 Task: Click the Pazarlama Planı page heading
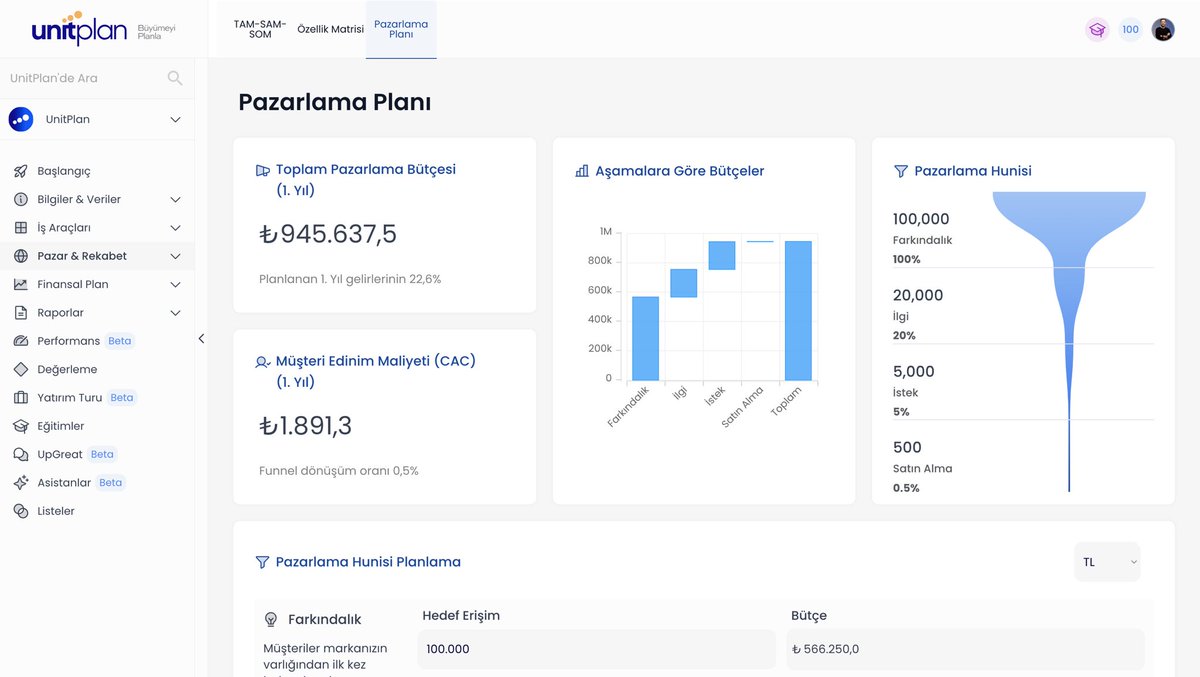click(x=335, y=102)
